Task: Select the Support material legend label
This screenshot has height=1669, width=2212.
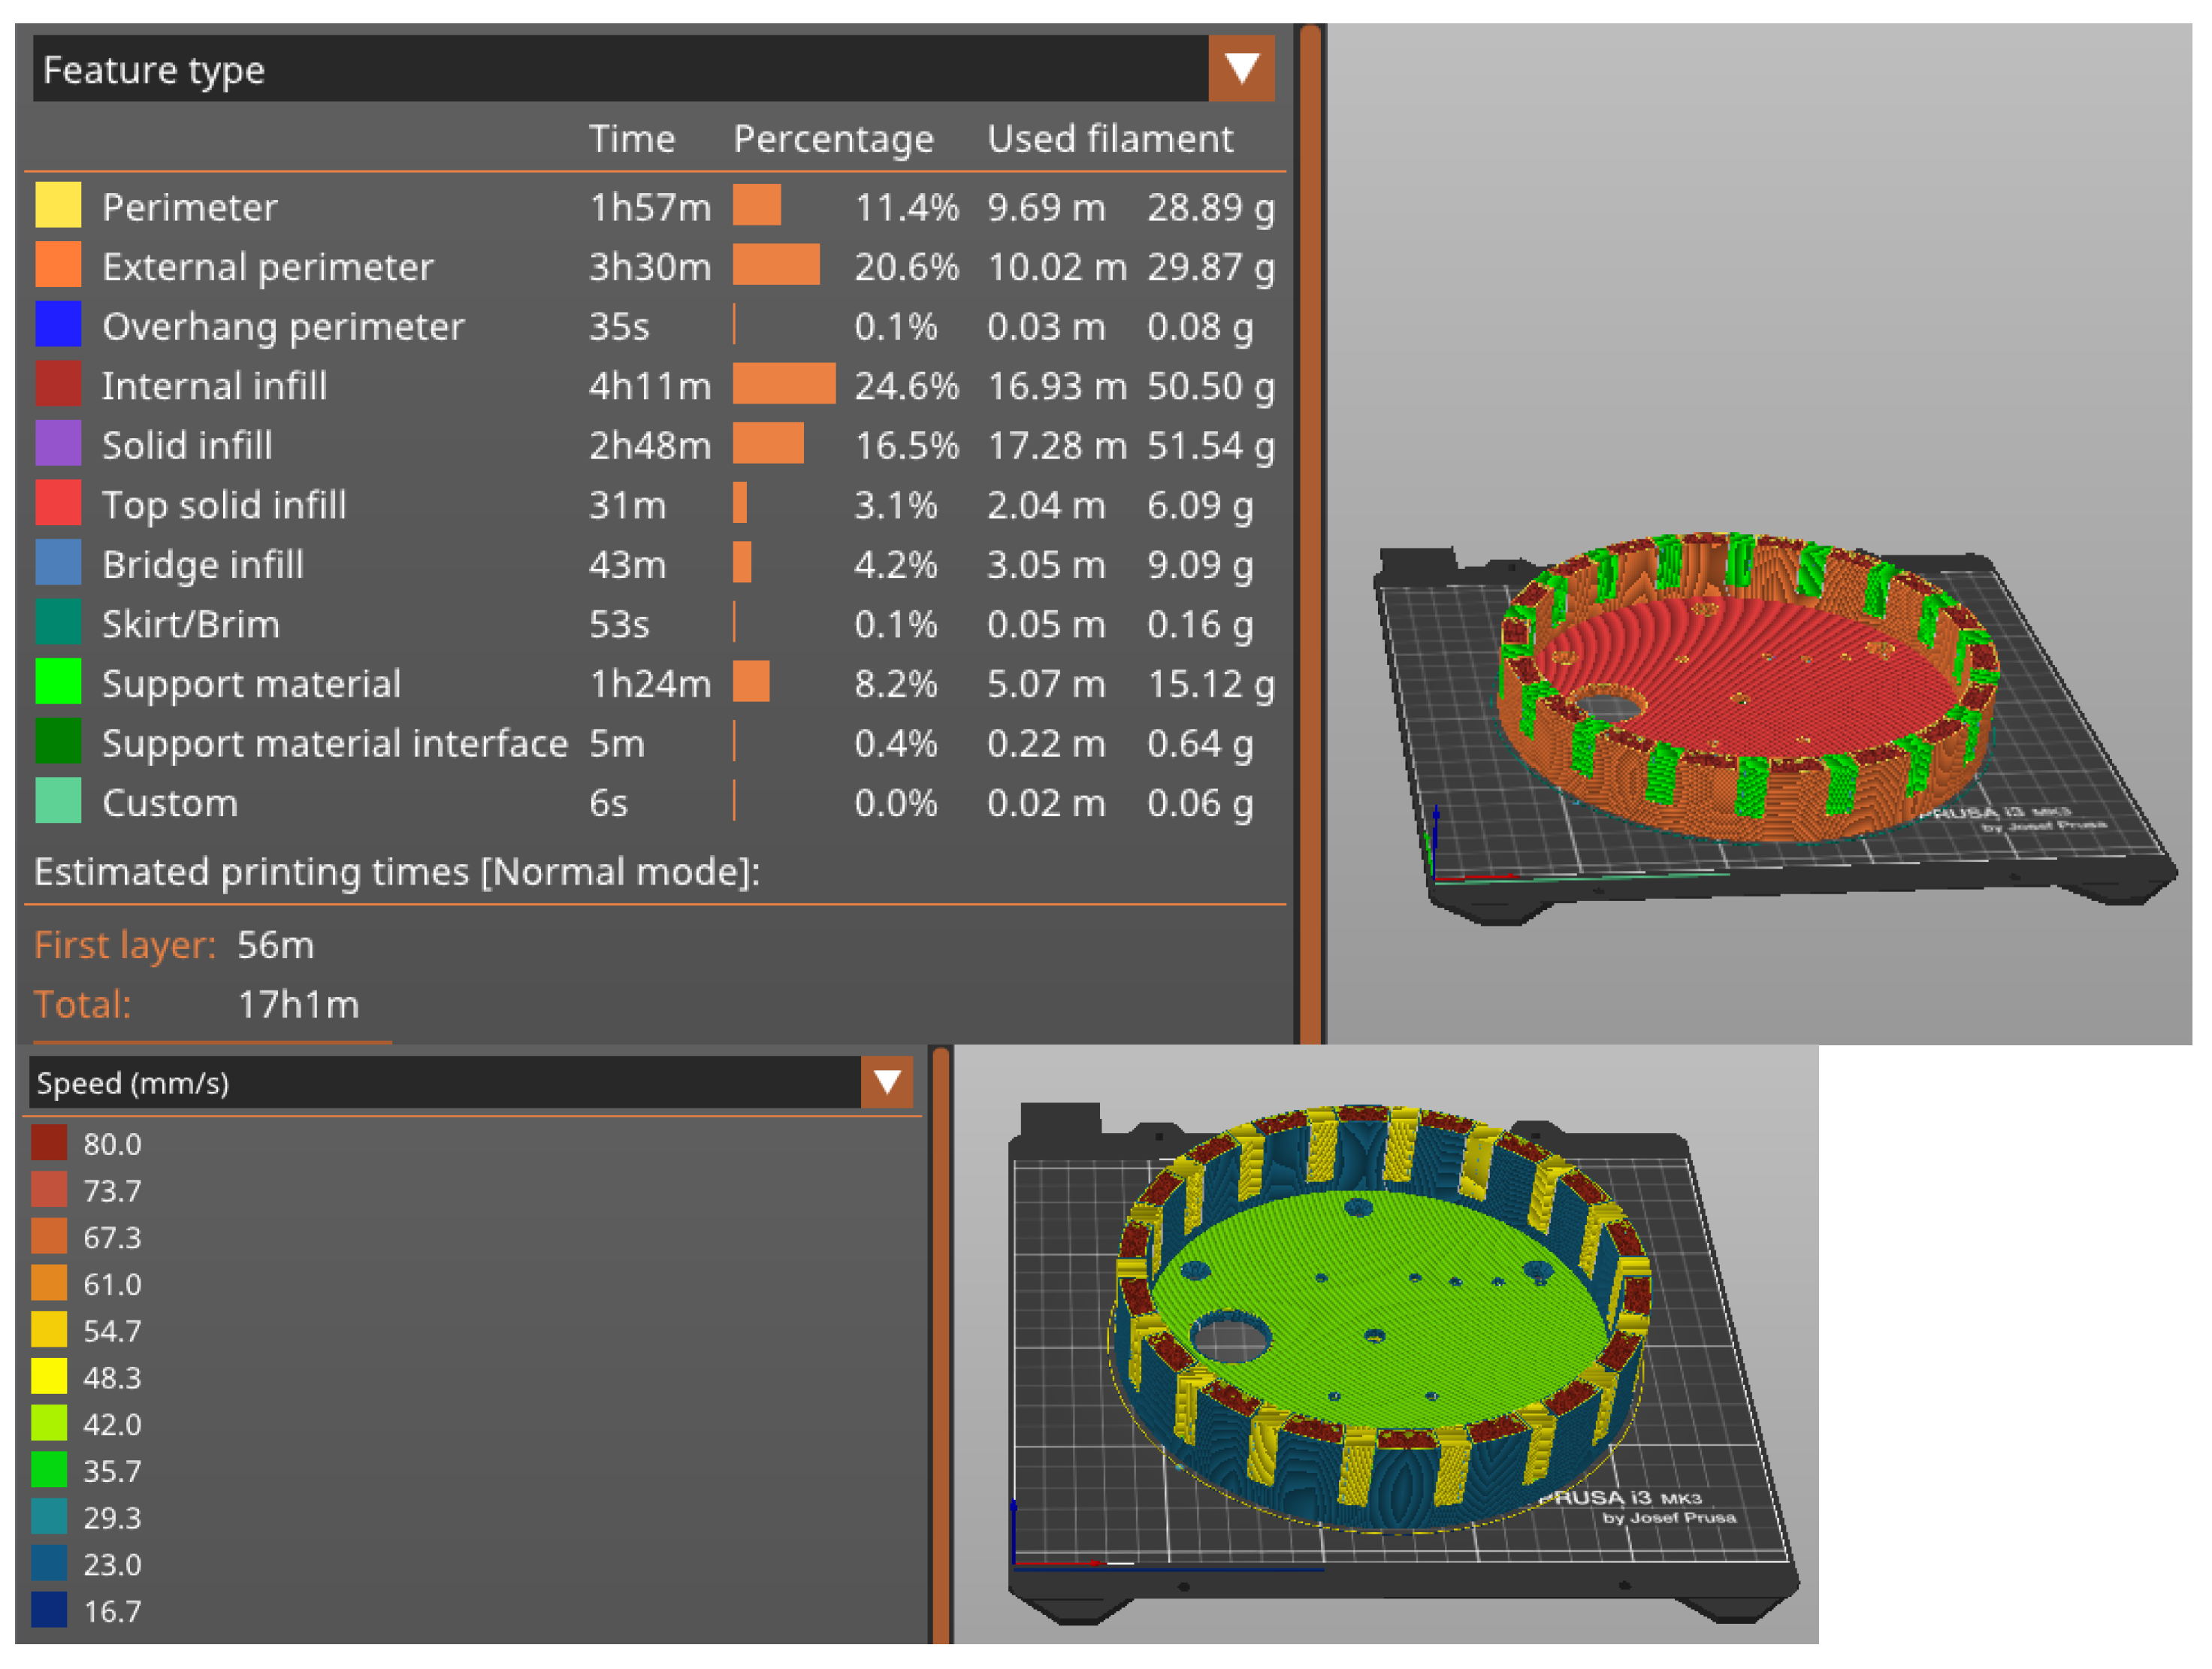Action: (251, 684)
